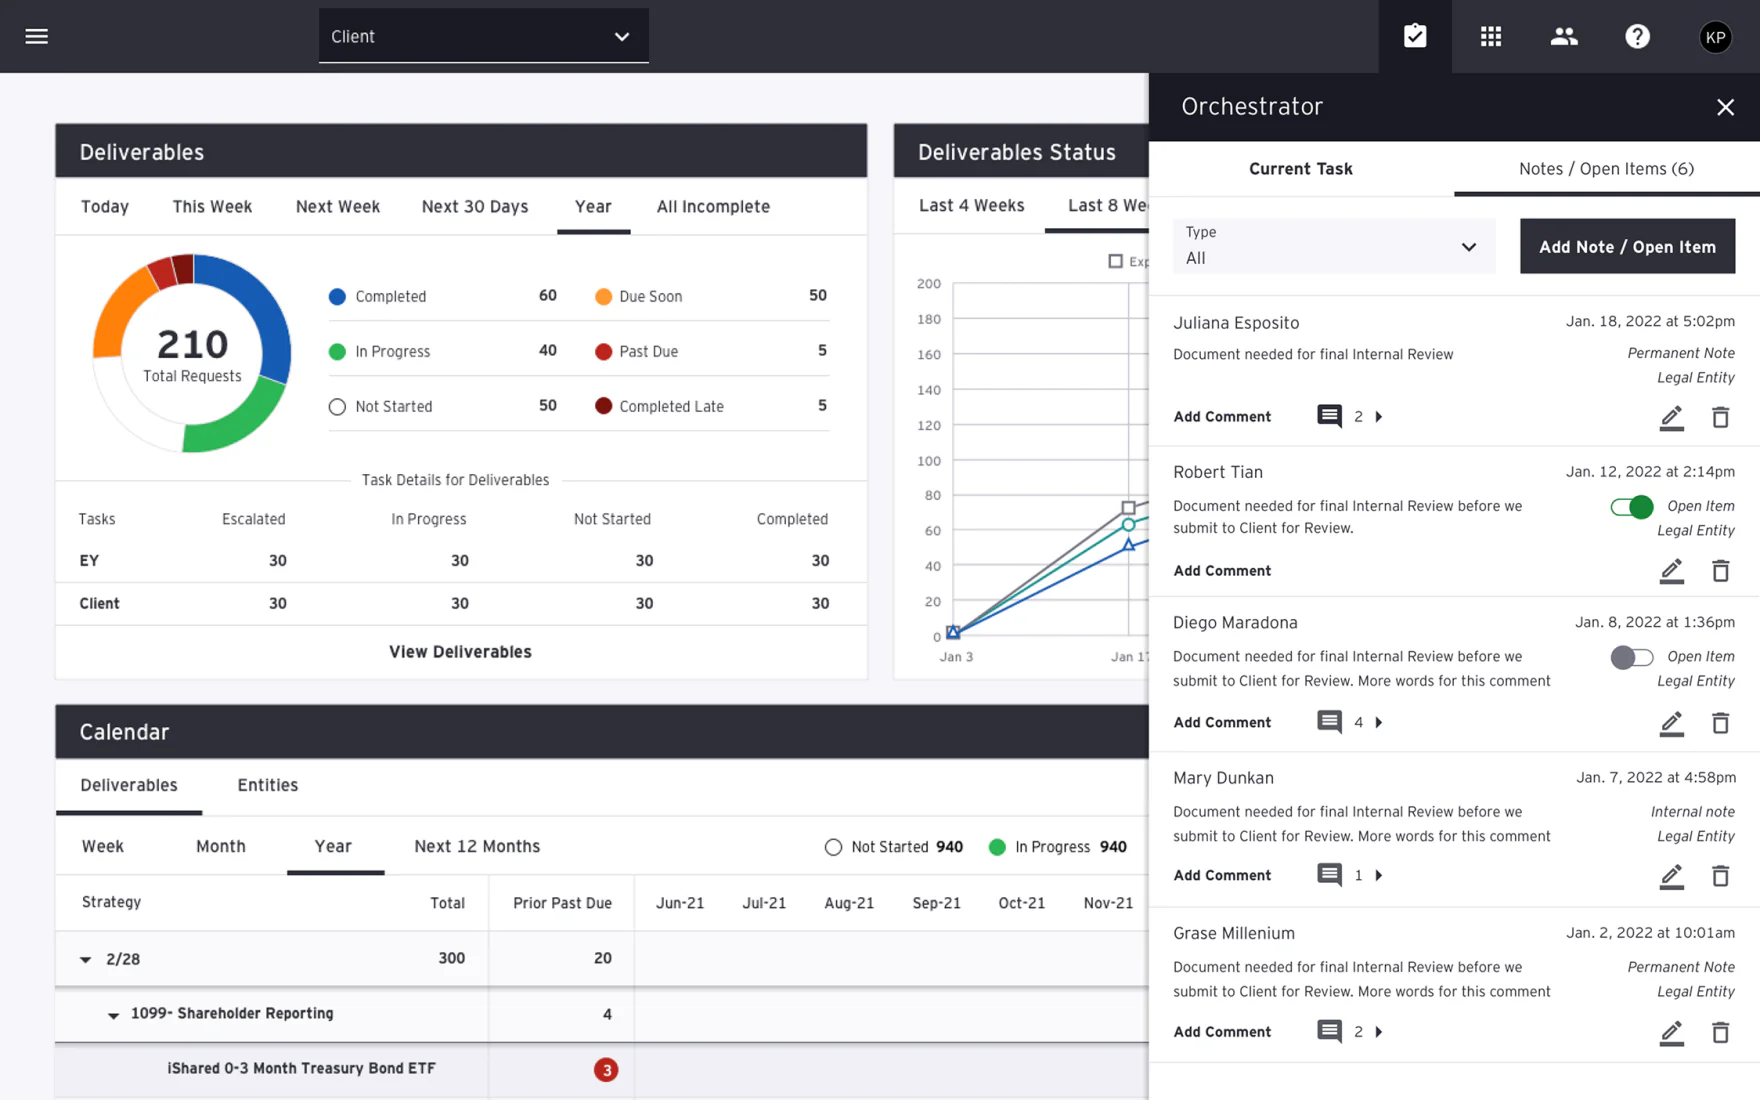Close the Orchestrator panel
This screenshot has height=1100, width=1760.
[1725, 107]
